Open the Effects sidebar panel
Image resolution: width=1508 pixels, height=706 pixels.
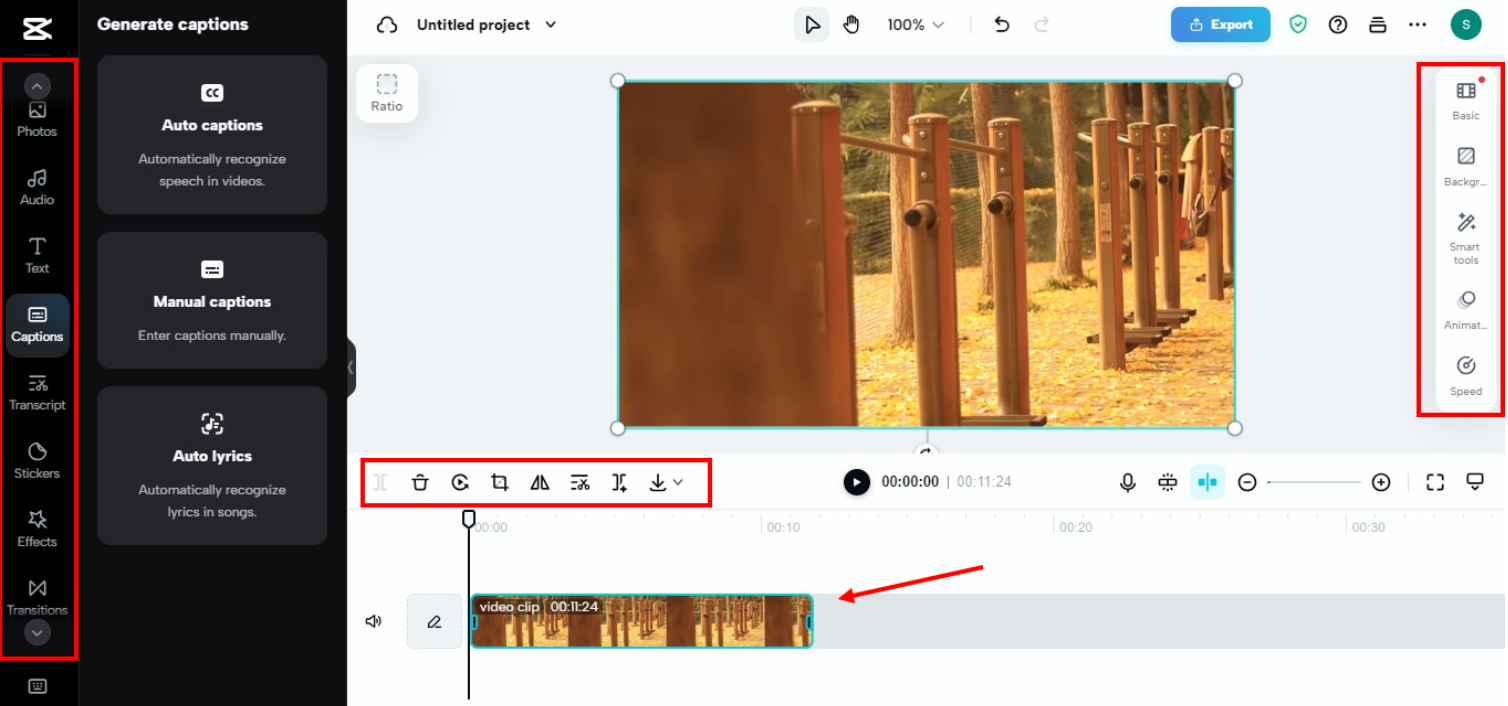(x=37, y=529)
